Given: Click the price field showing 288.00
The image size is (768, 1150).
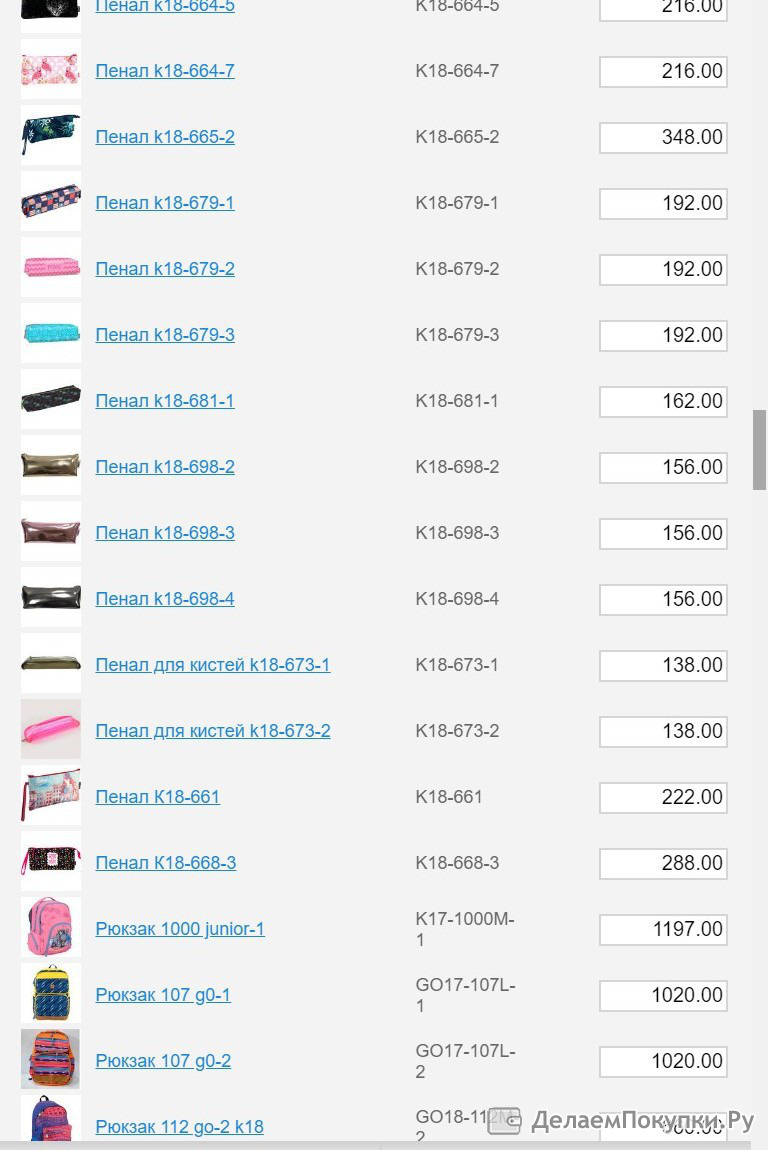Looking at the screenshot, I should (663, 864).
